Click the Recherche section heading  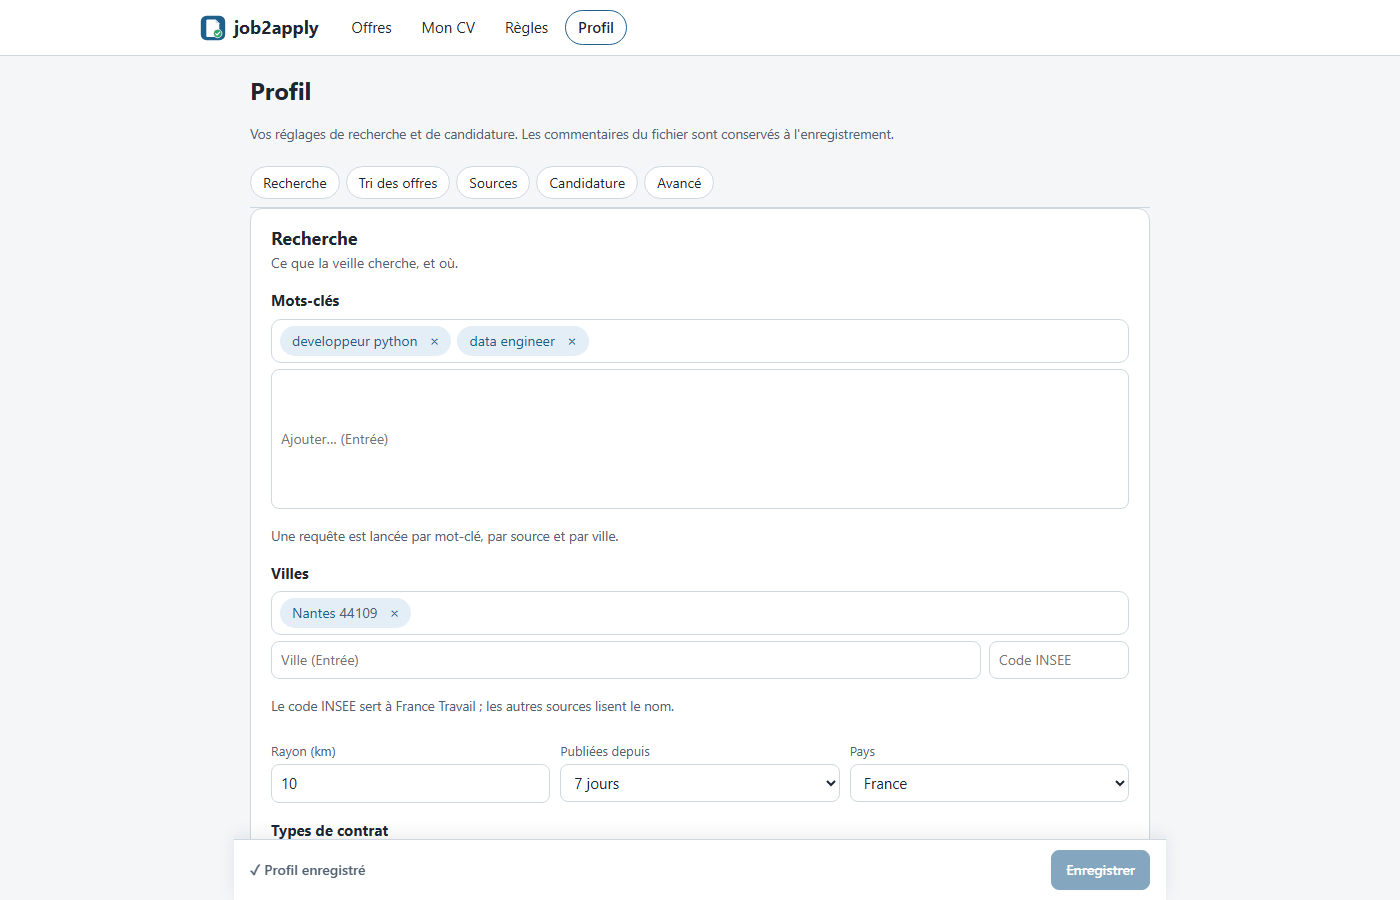pos(314,239)
